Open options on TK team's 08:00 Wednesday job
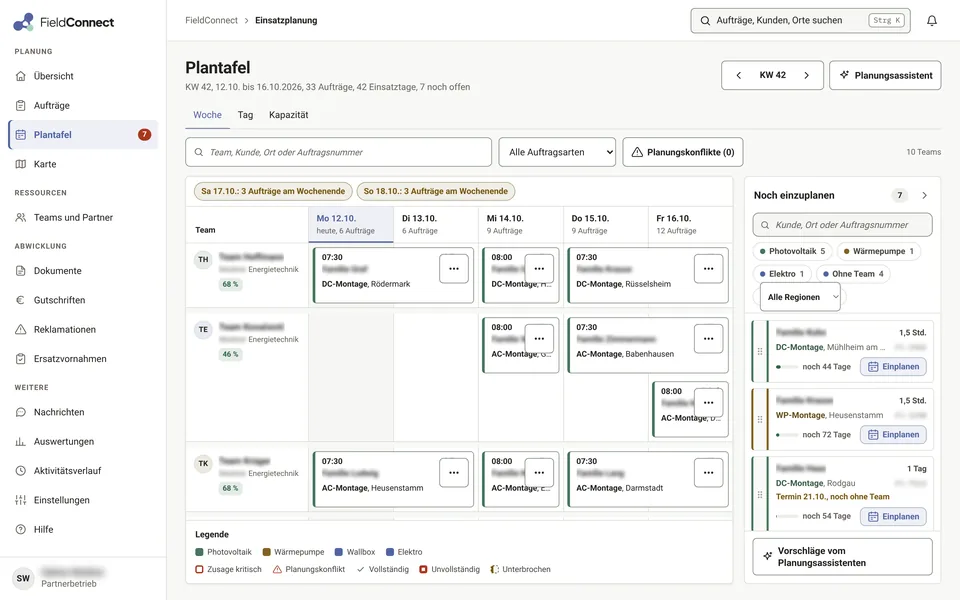960x600 pixels. (x=539, y=473)
